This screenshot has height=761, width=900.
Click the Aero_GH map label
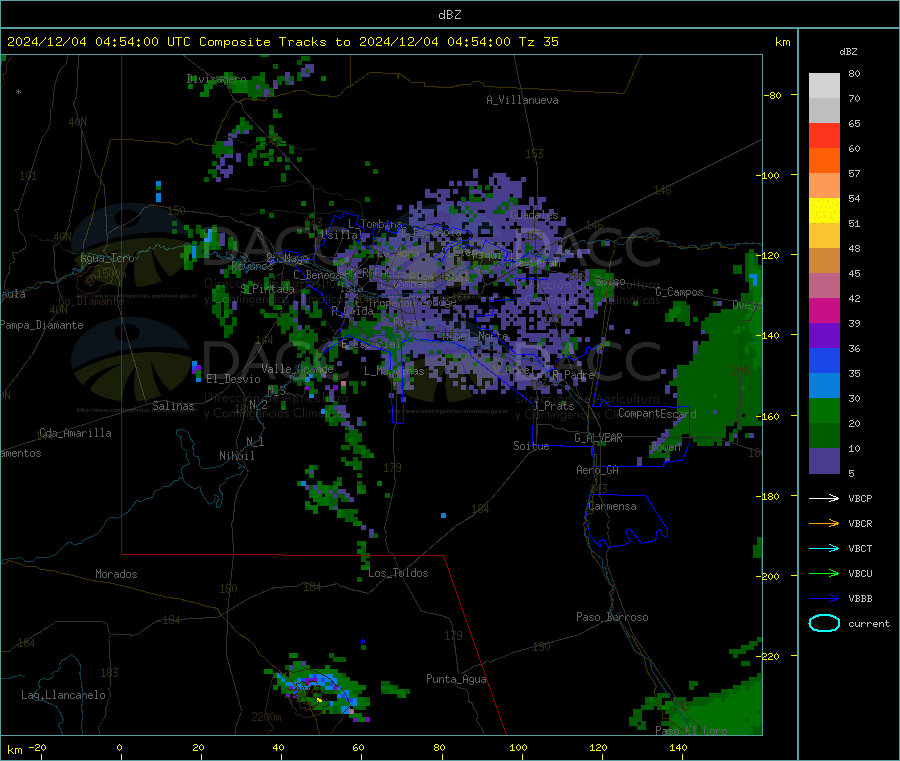click(597, 470)
